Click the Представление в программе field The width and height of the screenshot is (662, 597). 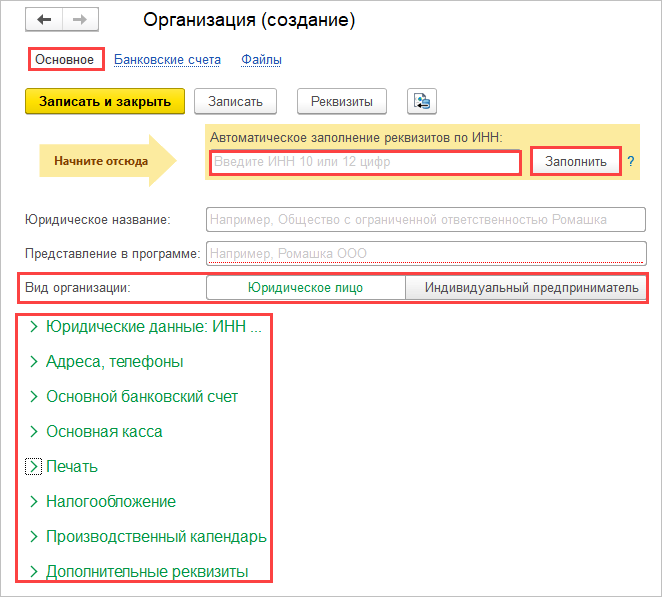click(426, 253)
